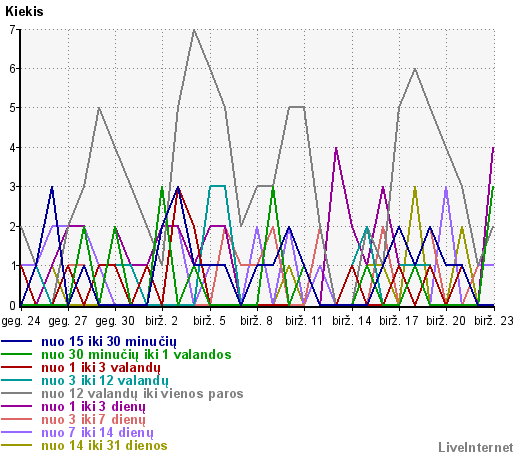Screen dimensions: 520x457
Task: Click the magenta-purple legend line swatch
Action: (x=17, y=406)
